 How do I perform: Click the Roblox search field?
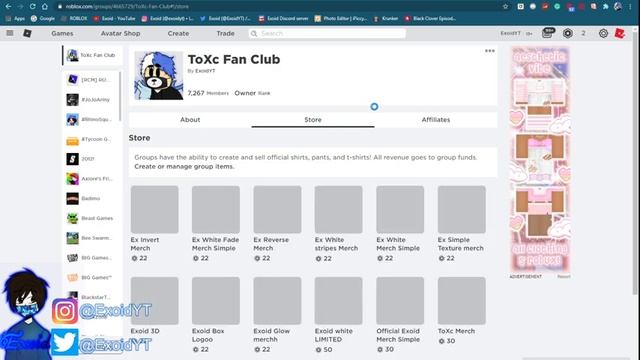click(327, 33)
